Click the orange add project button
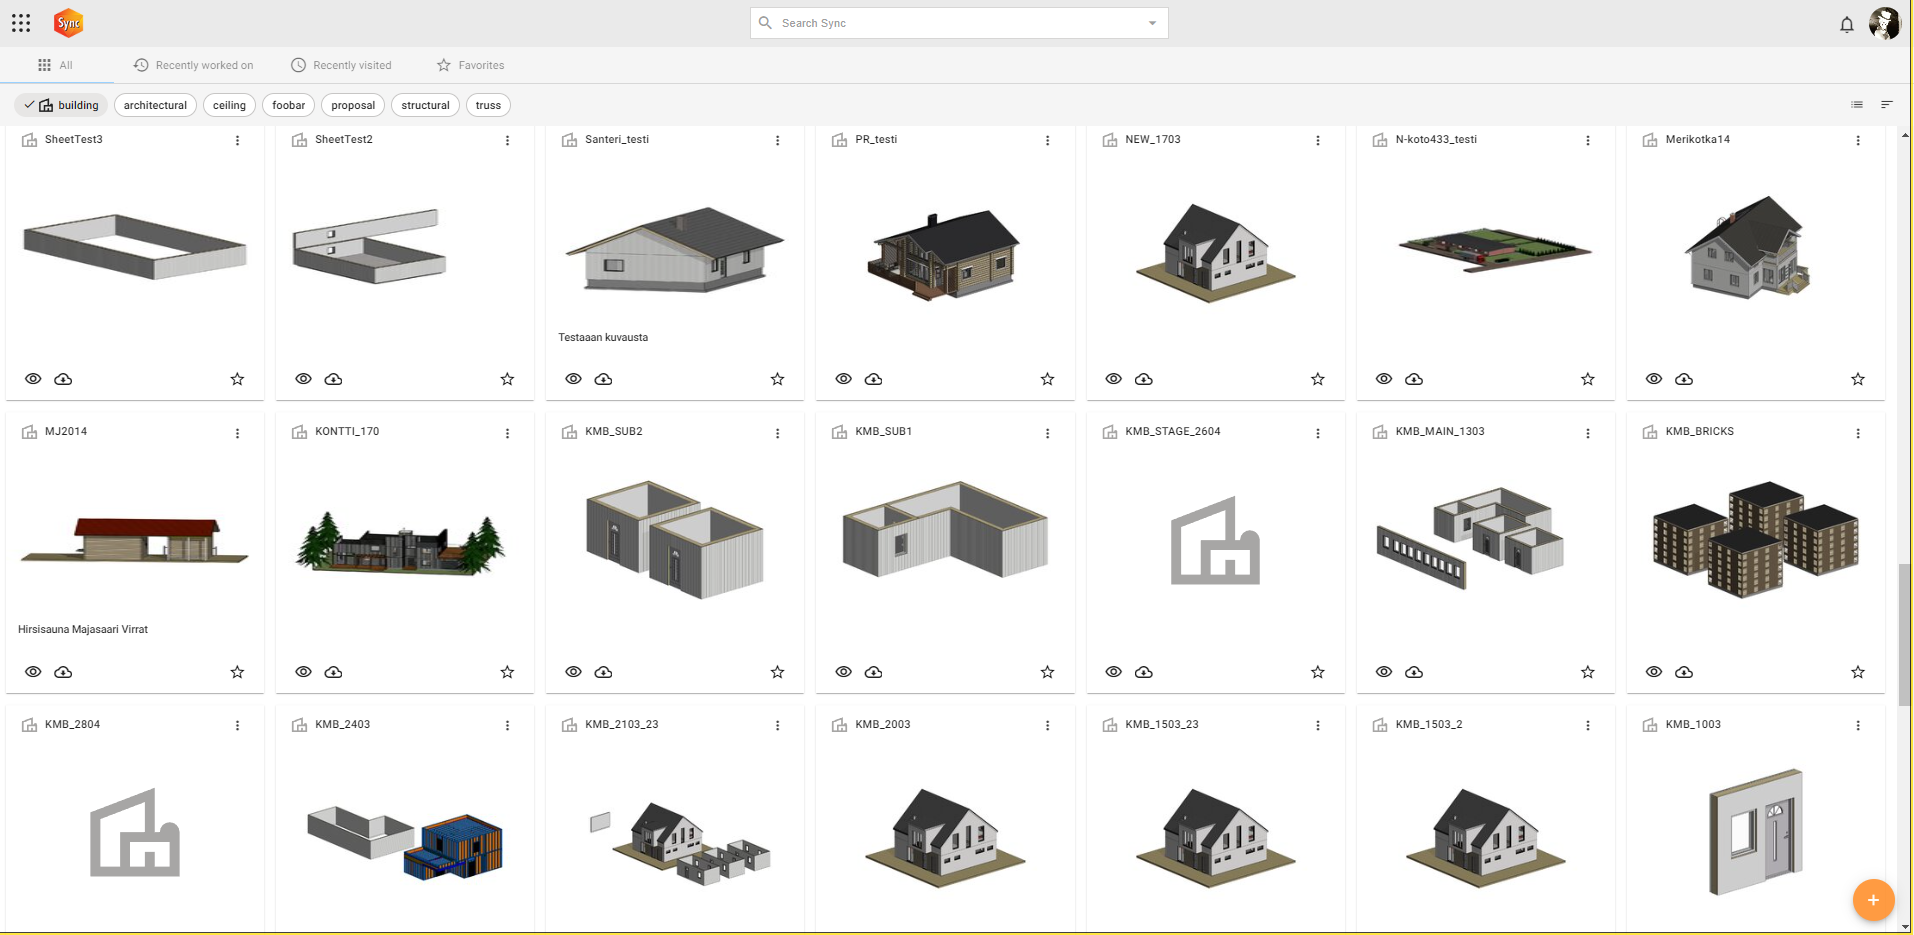1914x935 pixels. coord(1873,900)
